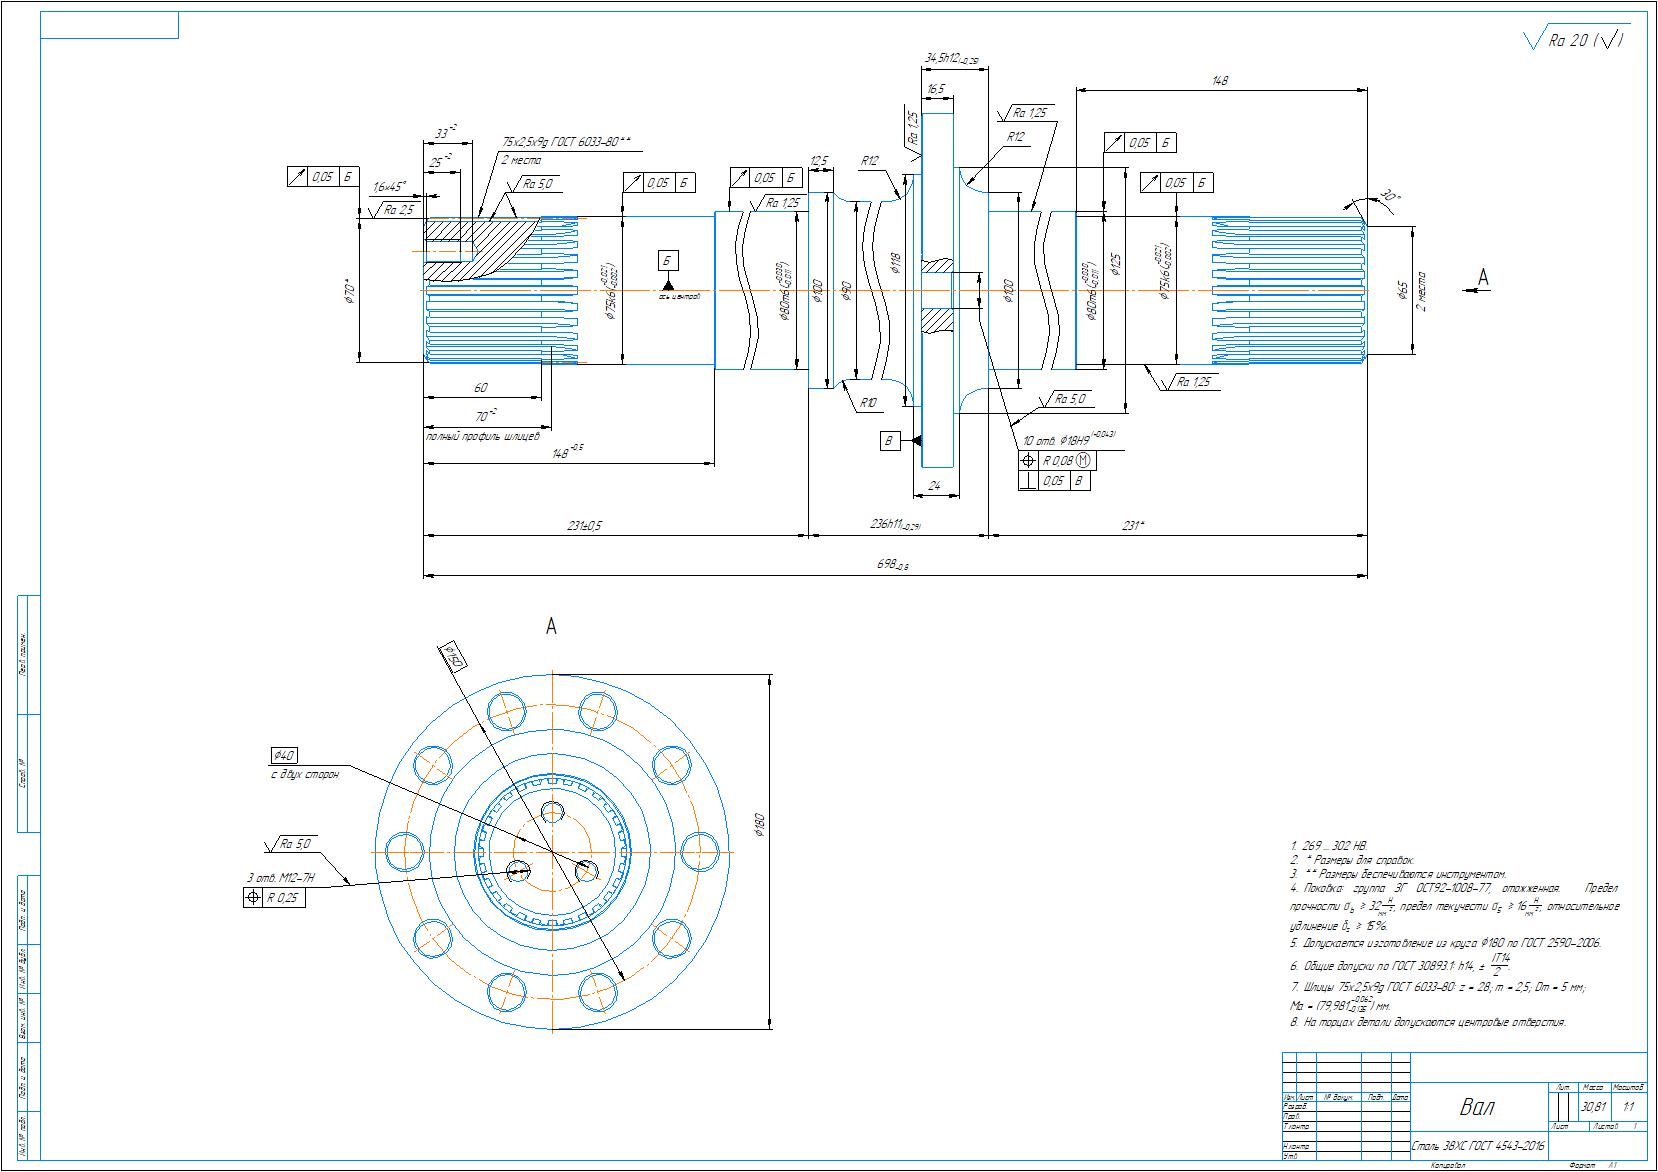
Task: Select the R 0,25 position tolerance frame
Action: [x=275, y=898]
